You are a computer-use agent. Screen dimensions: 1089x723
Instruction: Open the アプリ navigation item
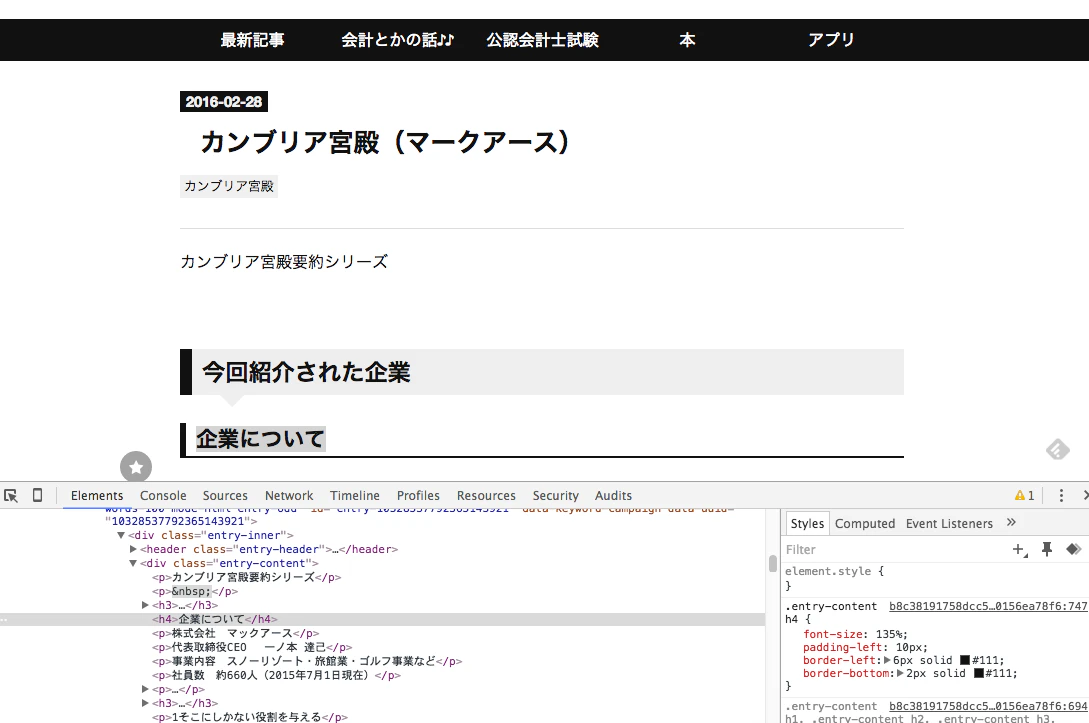click(x=831, y=40)
